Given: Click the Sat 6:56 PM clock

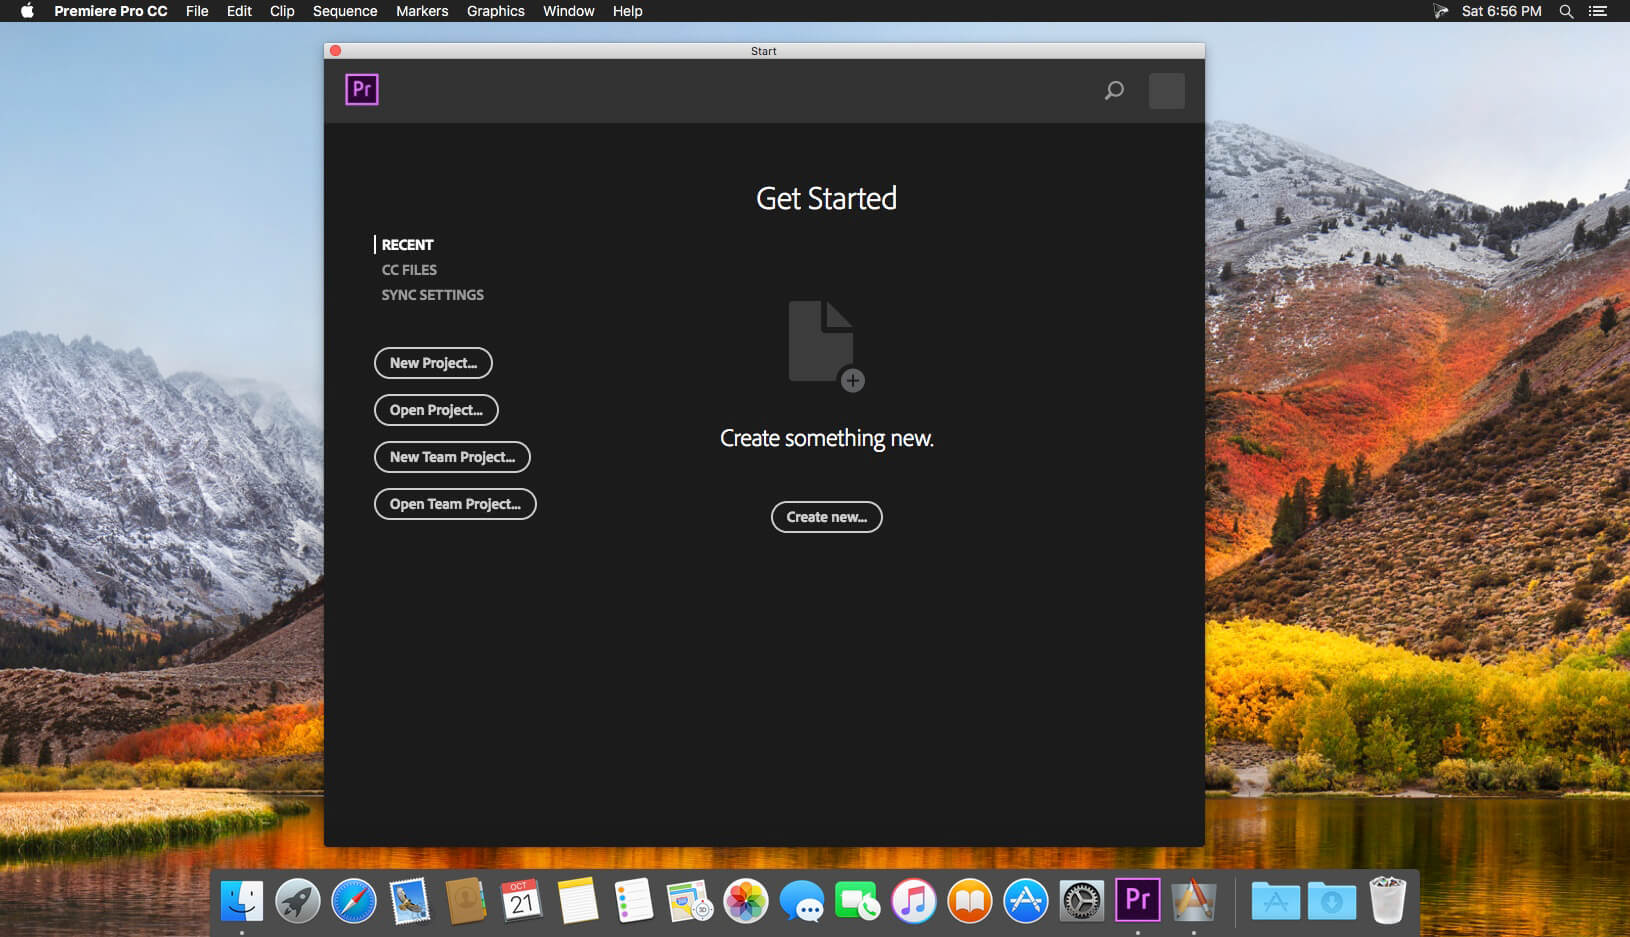Looking at the screenshot, I should [1502, 11].
